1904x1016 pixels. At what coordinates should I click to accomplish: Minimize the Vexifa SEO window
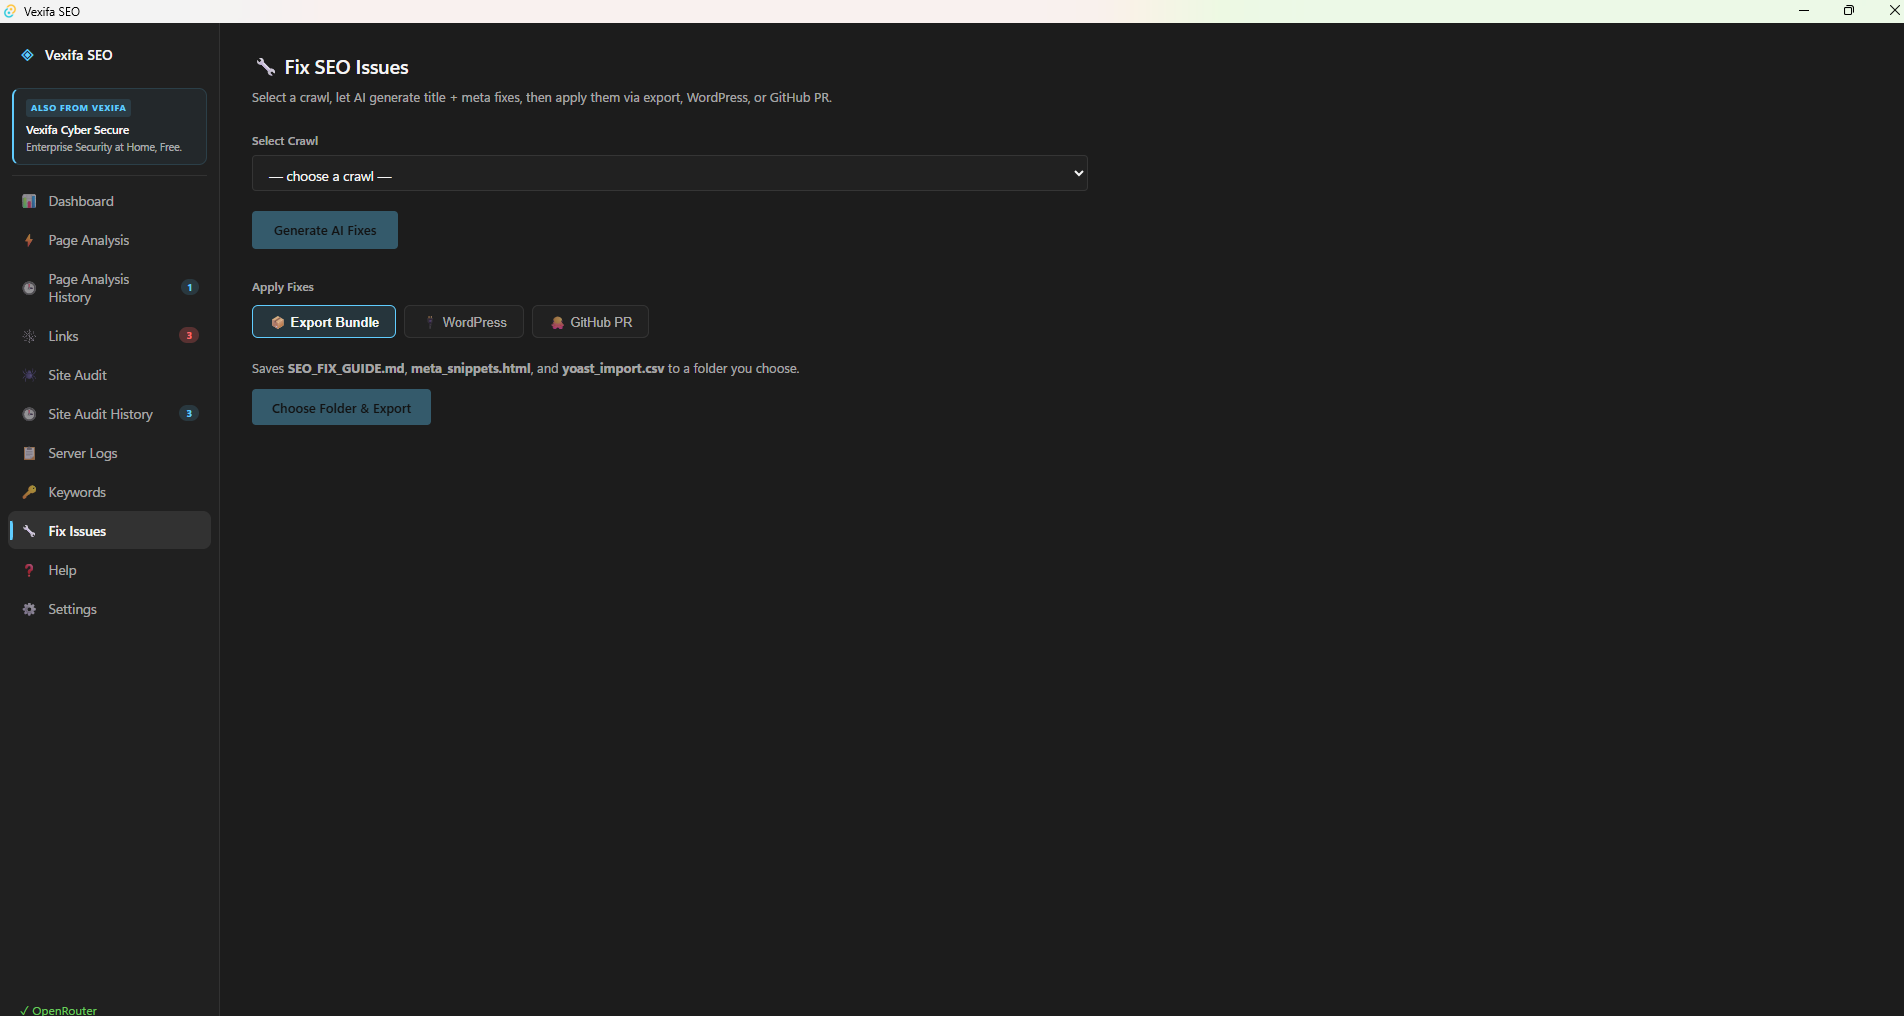tap(1804, 11)
